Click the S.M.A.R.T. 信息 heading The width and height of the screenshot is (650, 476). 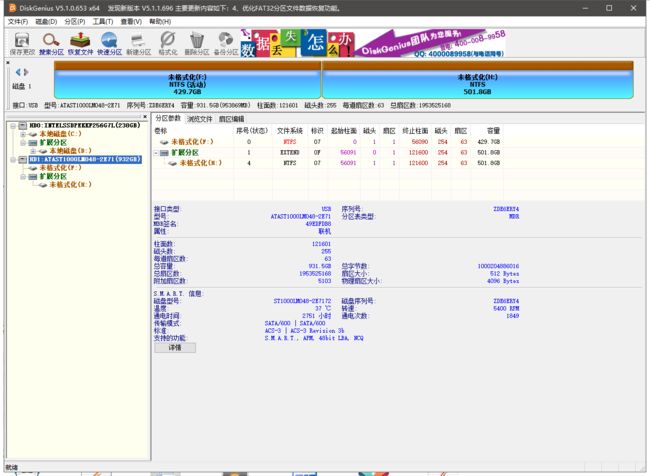point(177,294)
